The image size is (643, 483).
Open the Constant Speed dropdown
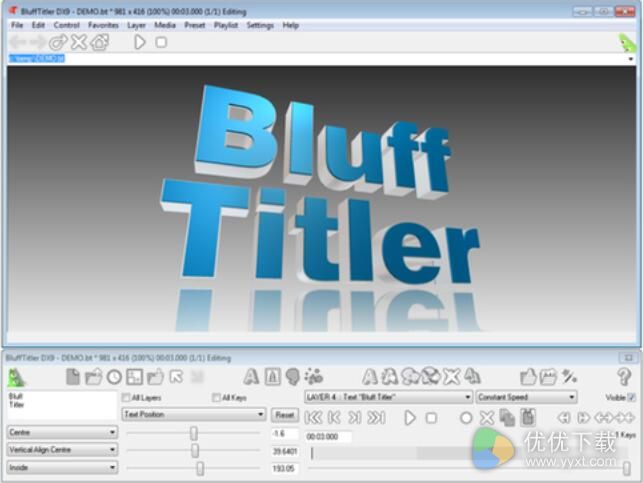[x=526, y=397]
